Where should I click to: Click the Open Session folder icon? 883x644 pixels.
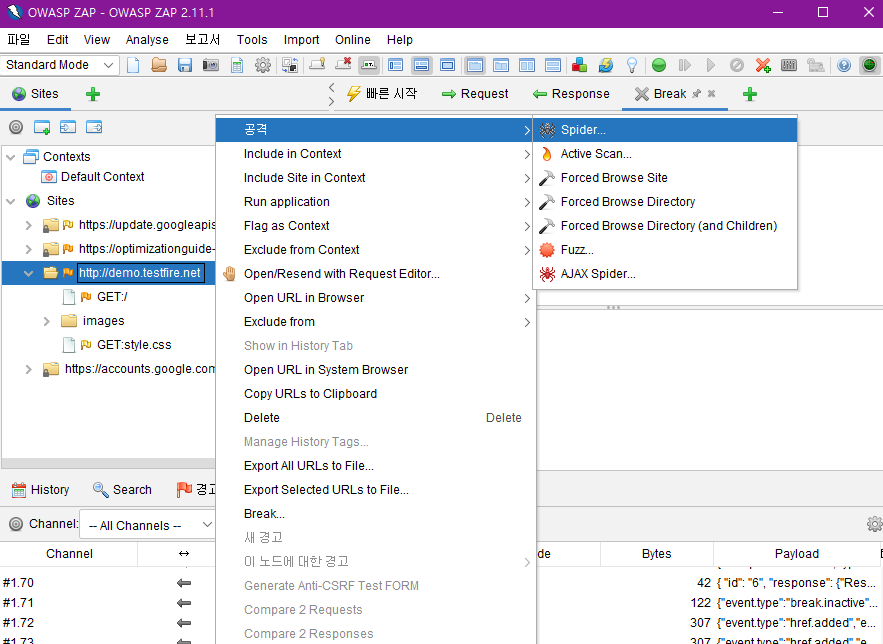[159, 65]
